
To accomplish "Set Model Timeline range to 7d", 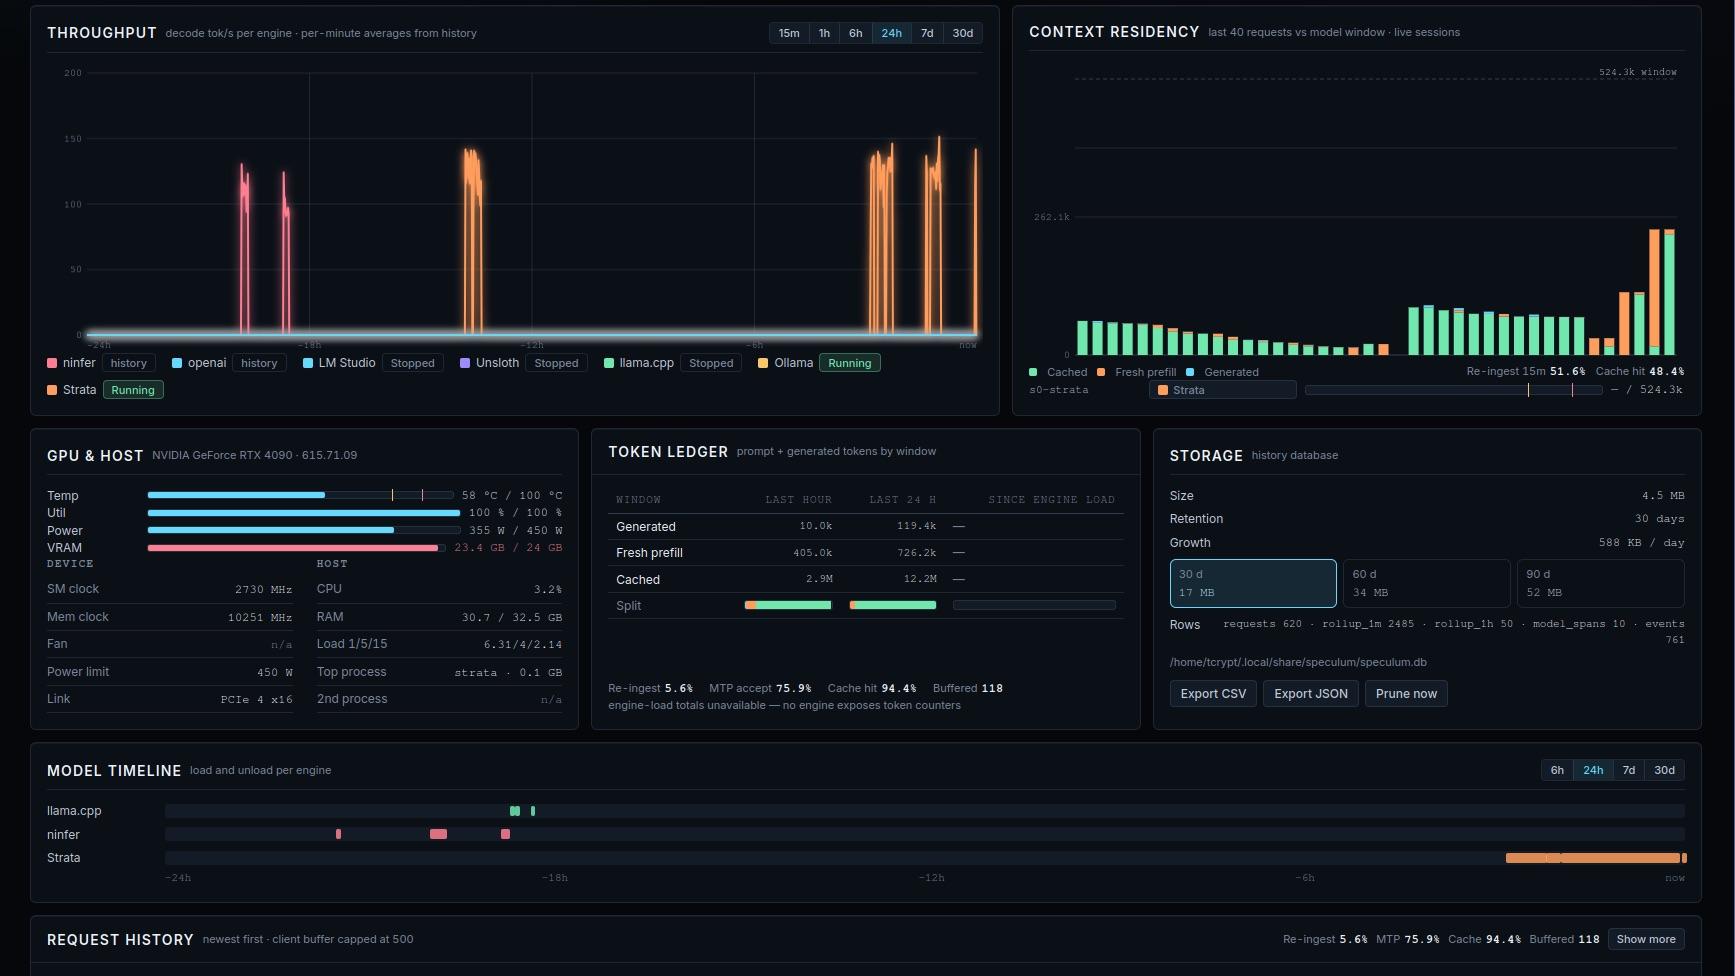I will pos(1629,770).
